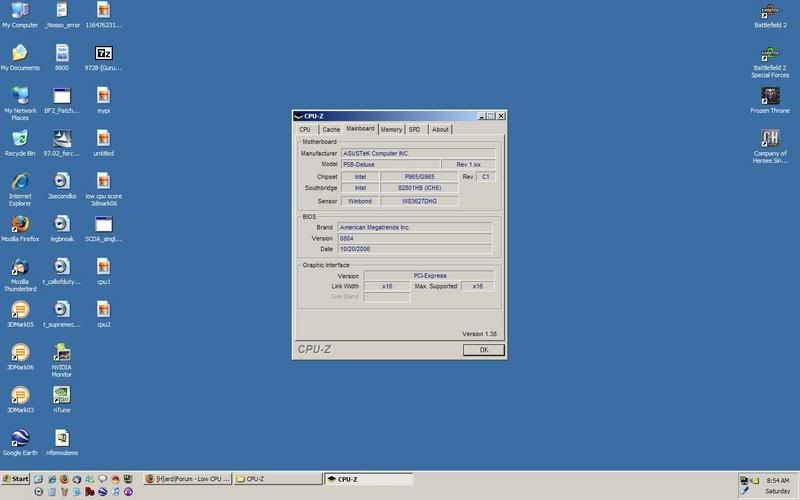Select the BIOS Version 0804 value
800x500 pixels.
coord(415,238)
